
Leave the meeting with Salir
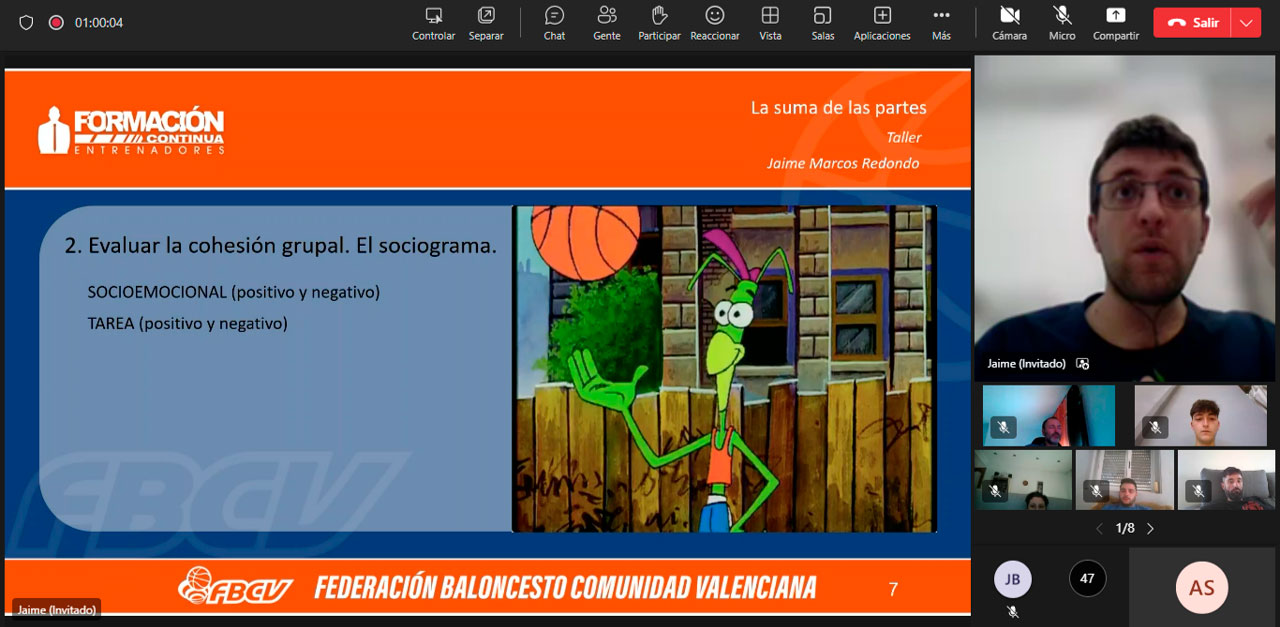pyautogui.click(x=1193, y=23)
